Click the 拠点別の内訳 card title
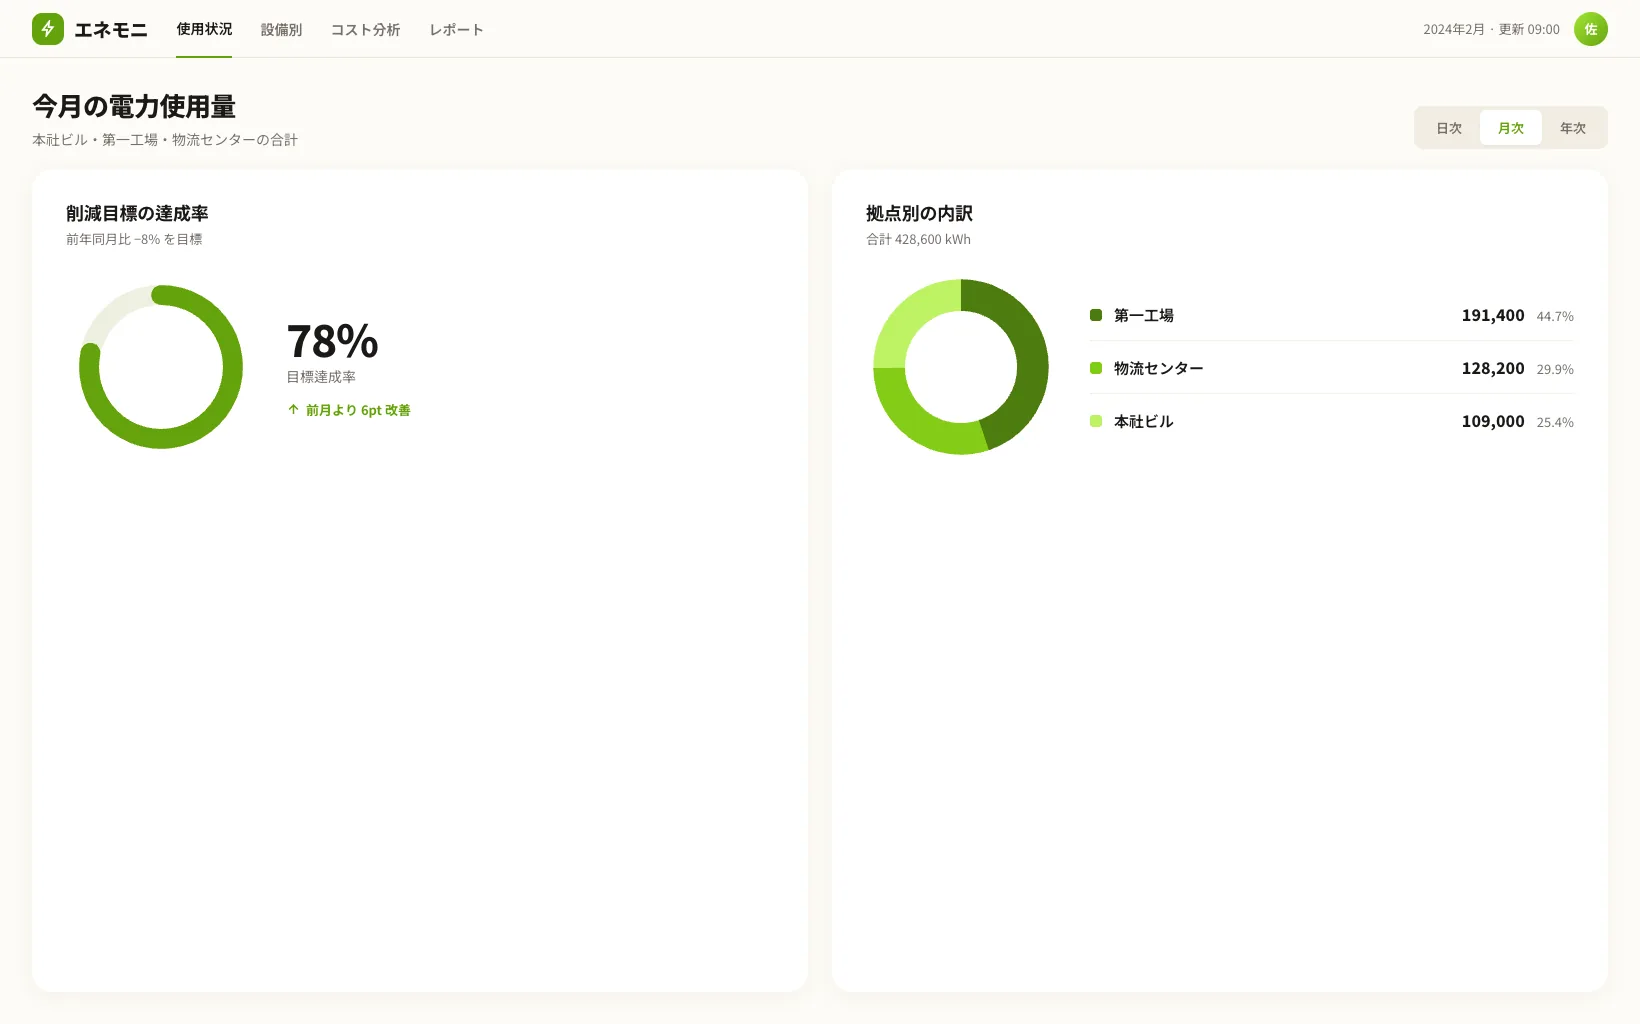1640x1024 pixels. tap(919, 213)
